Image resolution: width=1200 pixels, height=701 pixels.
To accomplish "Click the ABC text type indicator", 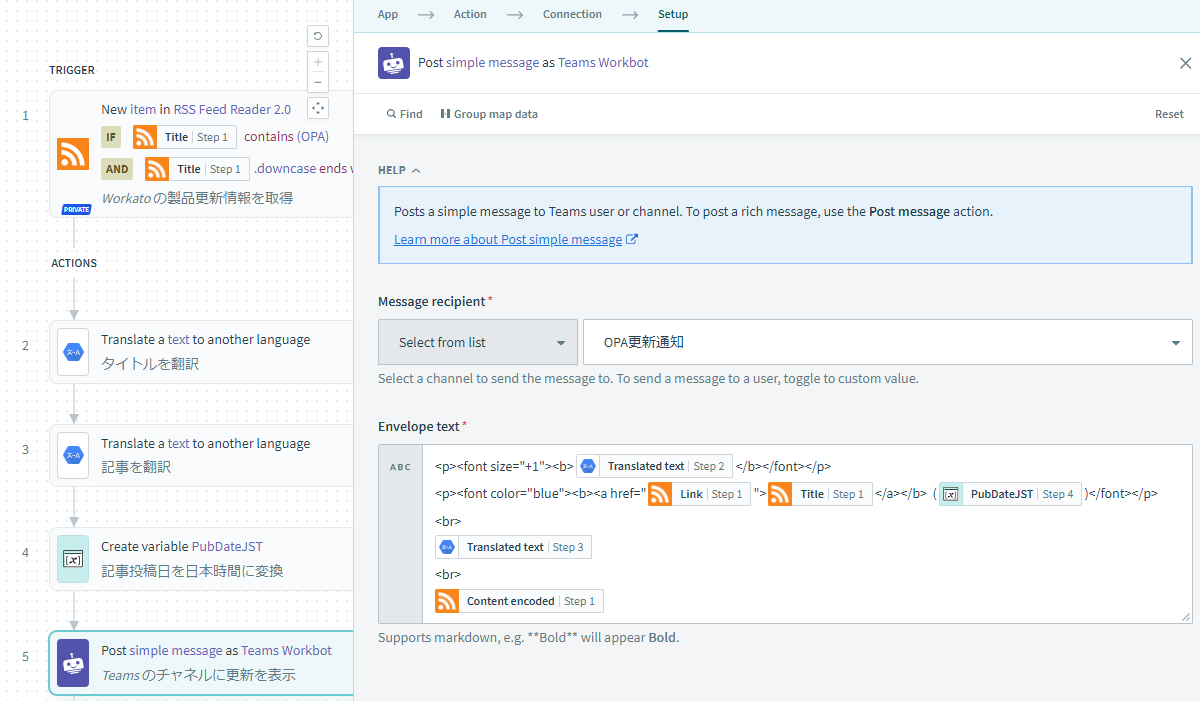I will 400,467.
